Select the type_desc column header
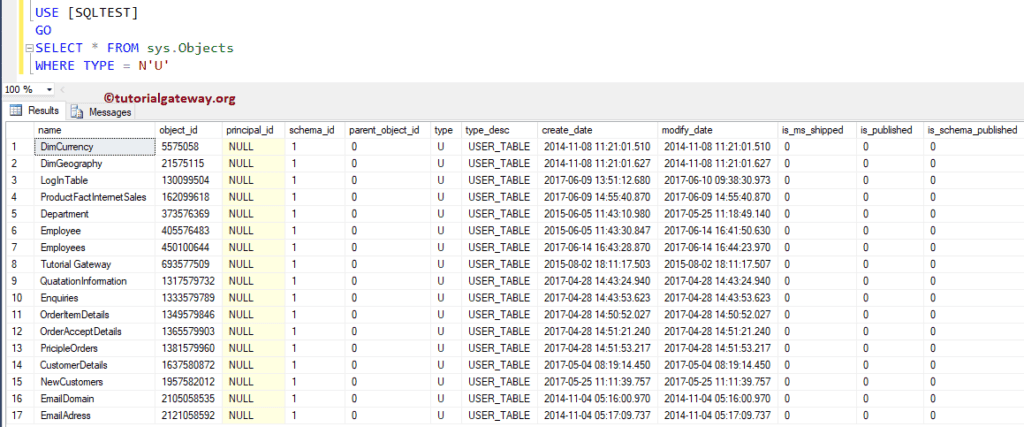 pyautogui.click(x=499, y=130)
